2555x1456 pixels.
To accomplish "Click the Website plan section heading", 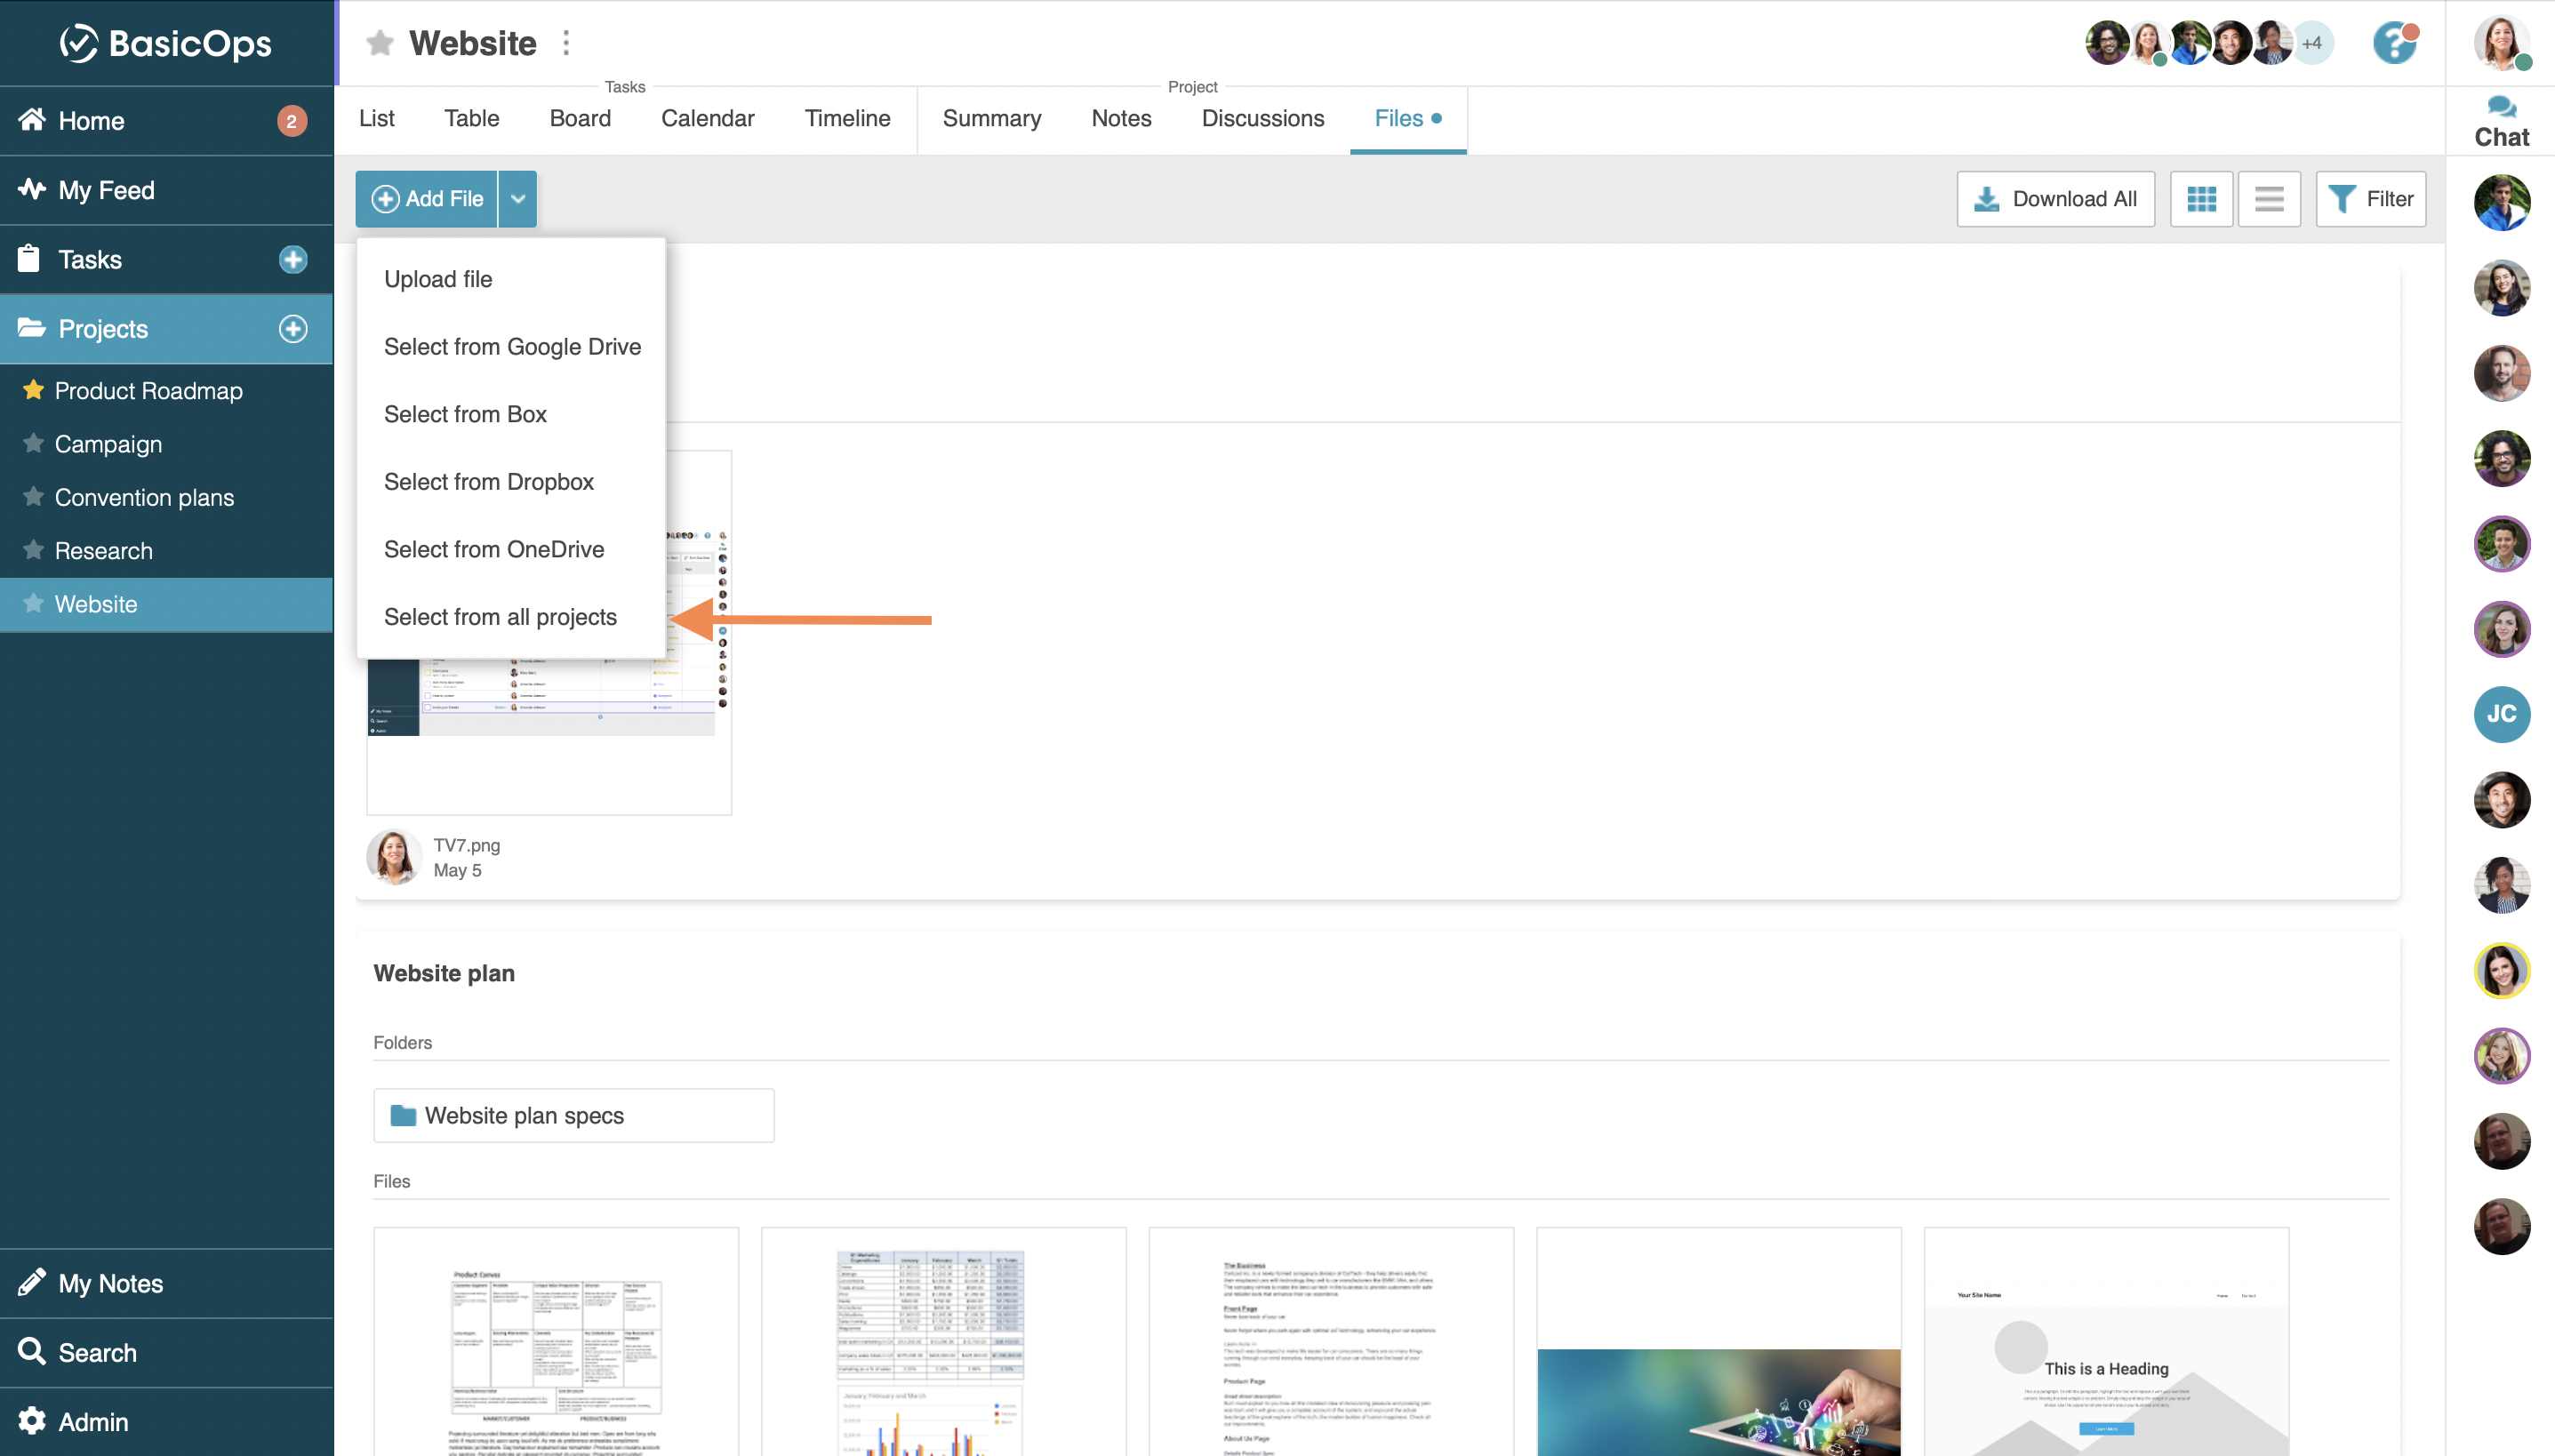I will click(444, 973).
